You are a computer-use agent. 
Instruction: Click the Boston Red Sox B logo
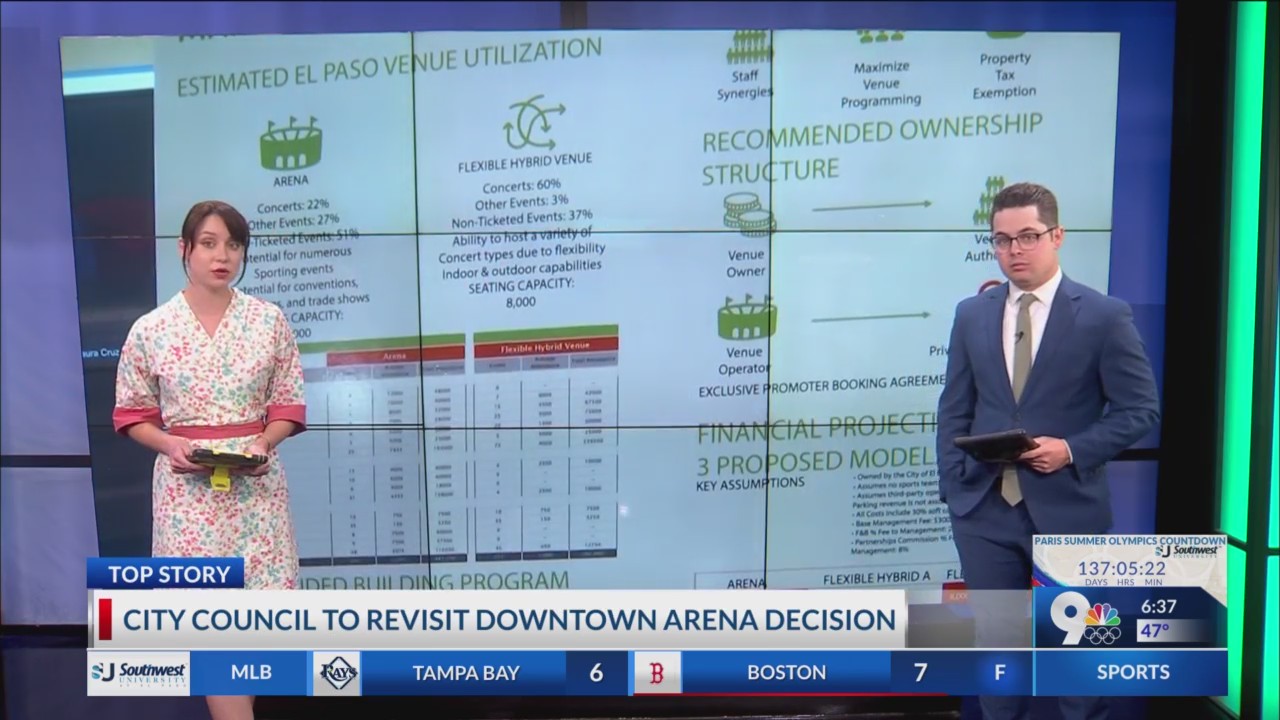coord(657,672)
